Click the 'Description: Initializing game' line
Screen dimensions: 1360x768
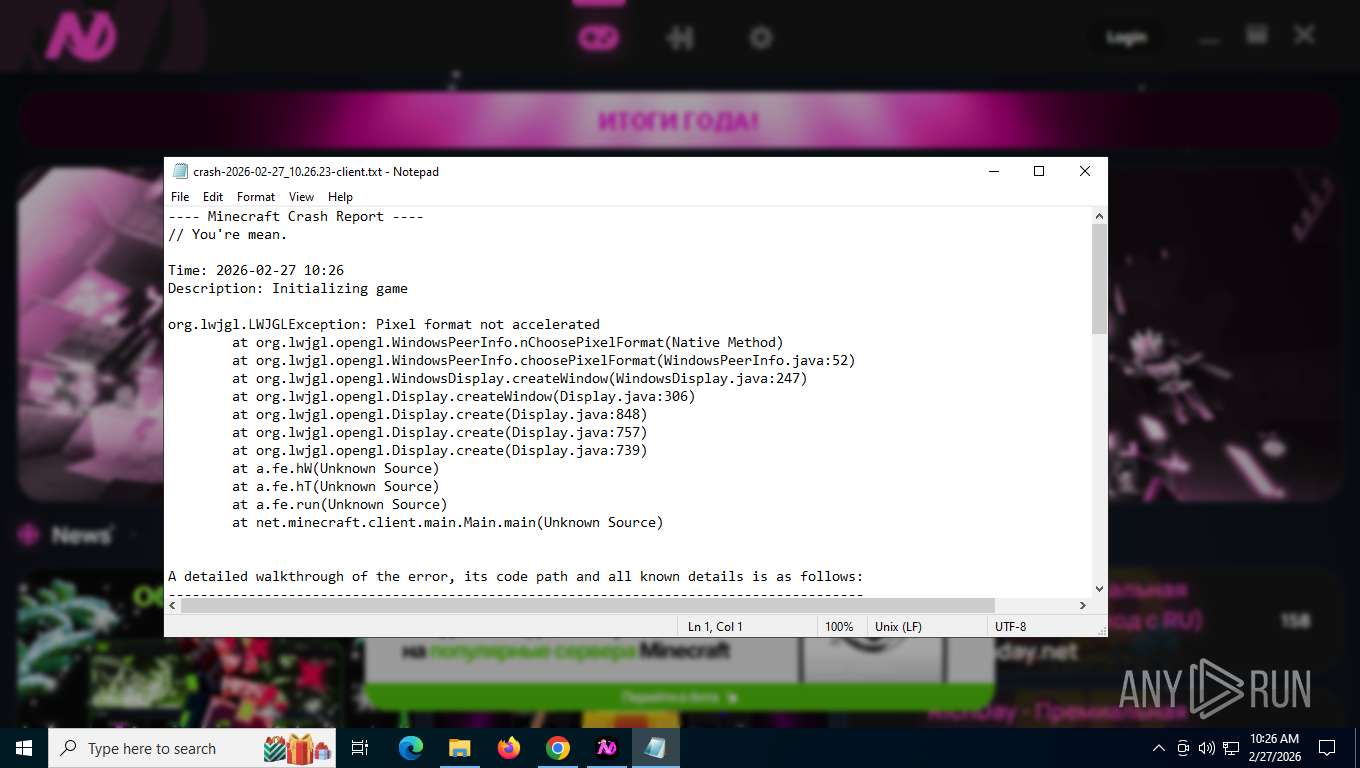click(x=288, y=288)
